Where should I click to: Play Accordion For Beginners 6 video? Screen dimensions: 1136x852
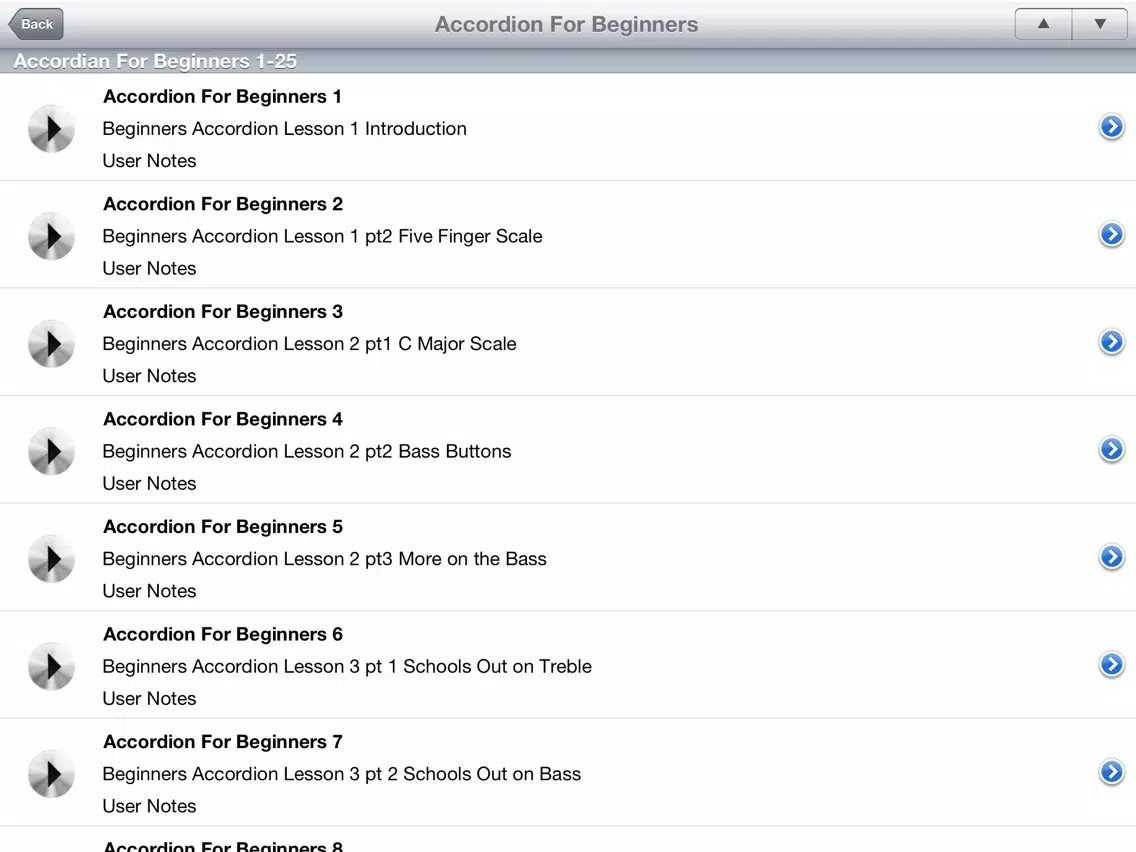51,667
